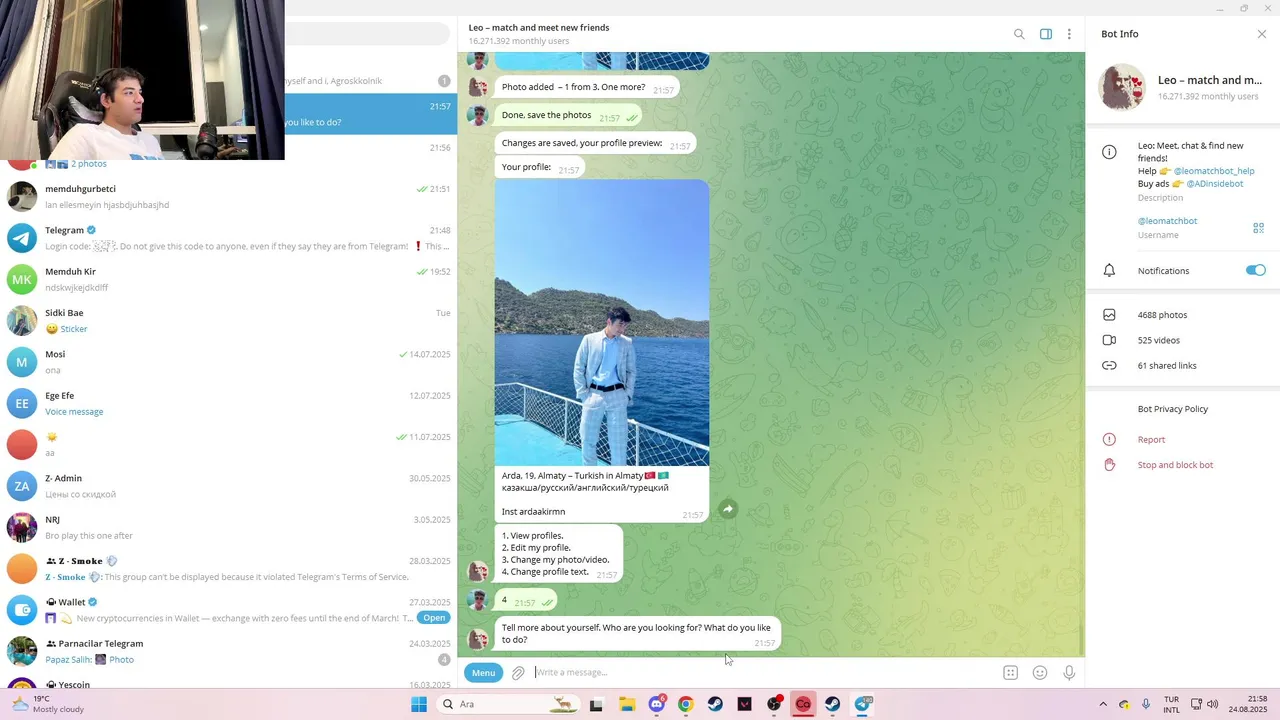Viewport: 1280px width, 720px height.
Task: Open Discord from the taskbar
Action: click(x=656, y=704)
